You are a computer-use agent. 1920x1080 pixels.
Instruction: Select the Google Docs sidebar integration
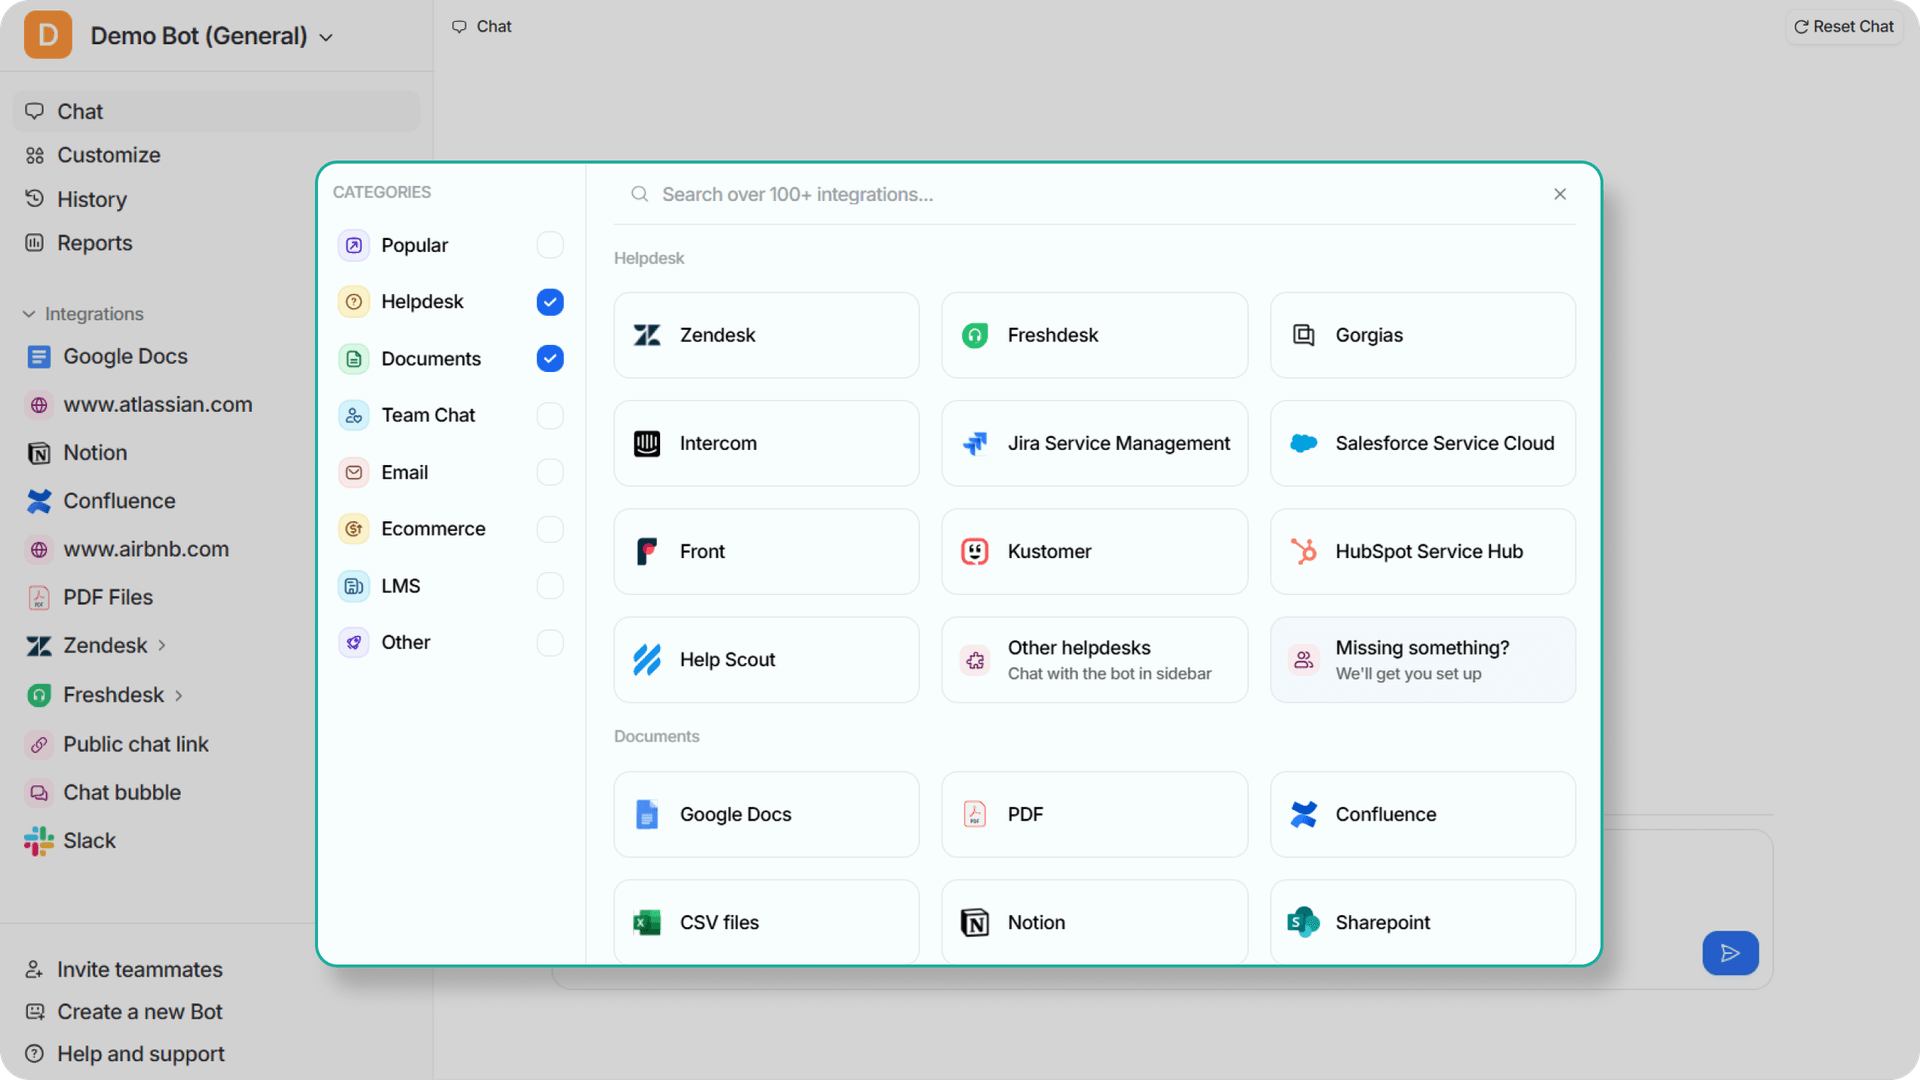click(x=125, y=356)
